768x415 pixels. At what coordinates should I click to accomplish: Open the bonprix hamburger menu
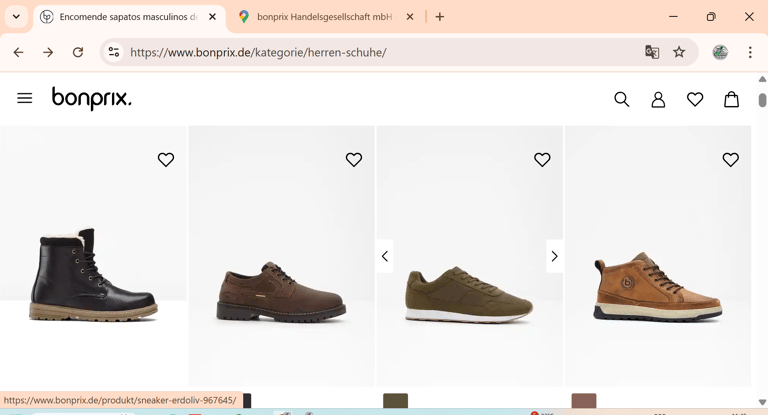[25, 98]
